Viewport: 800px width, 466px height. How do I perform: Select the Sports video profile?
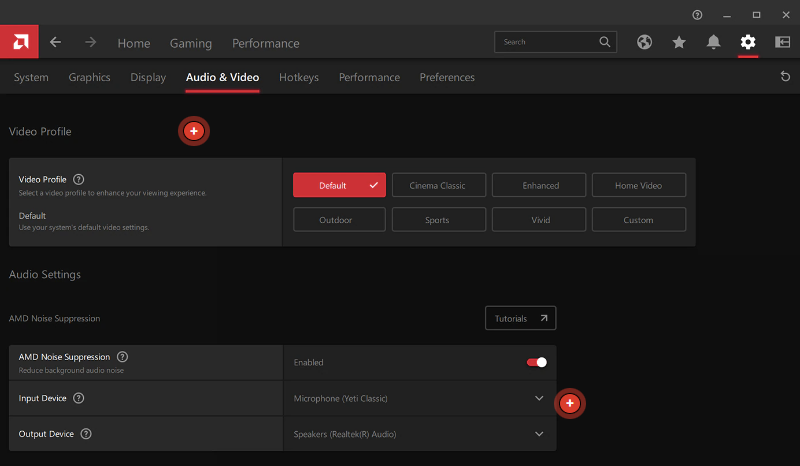pos(439,219)
